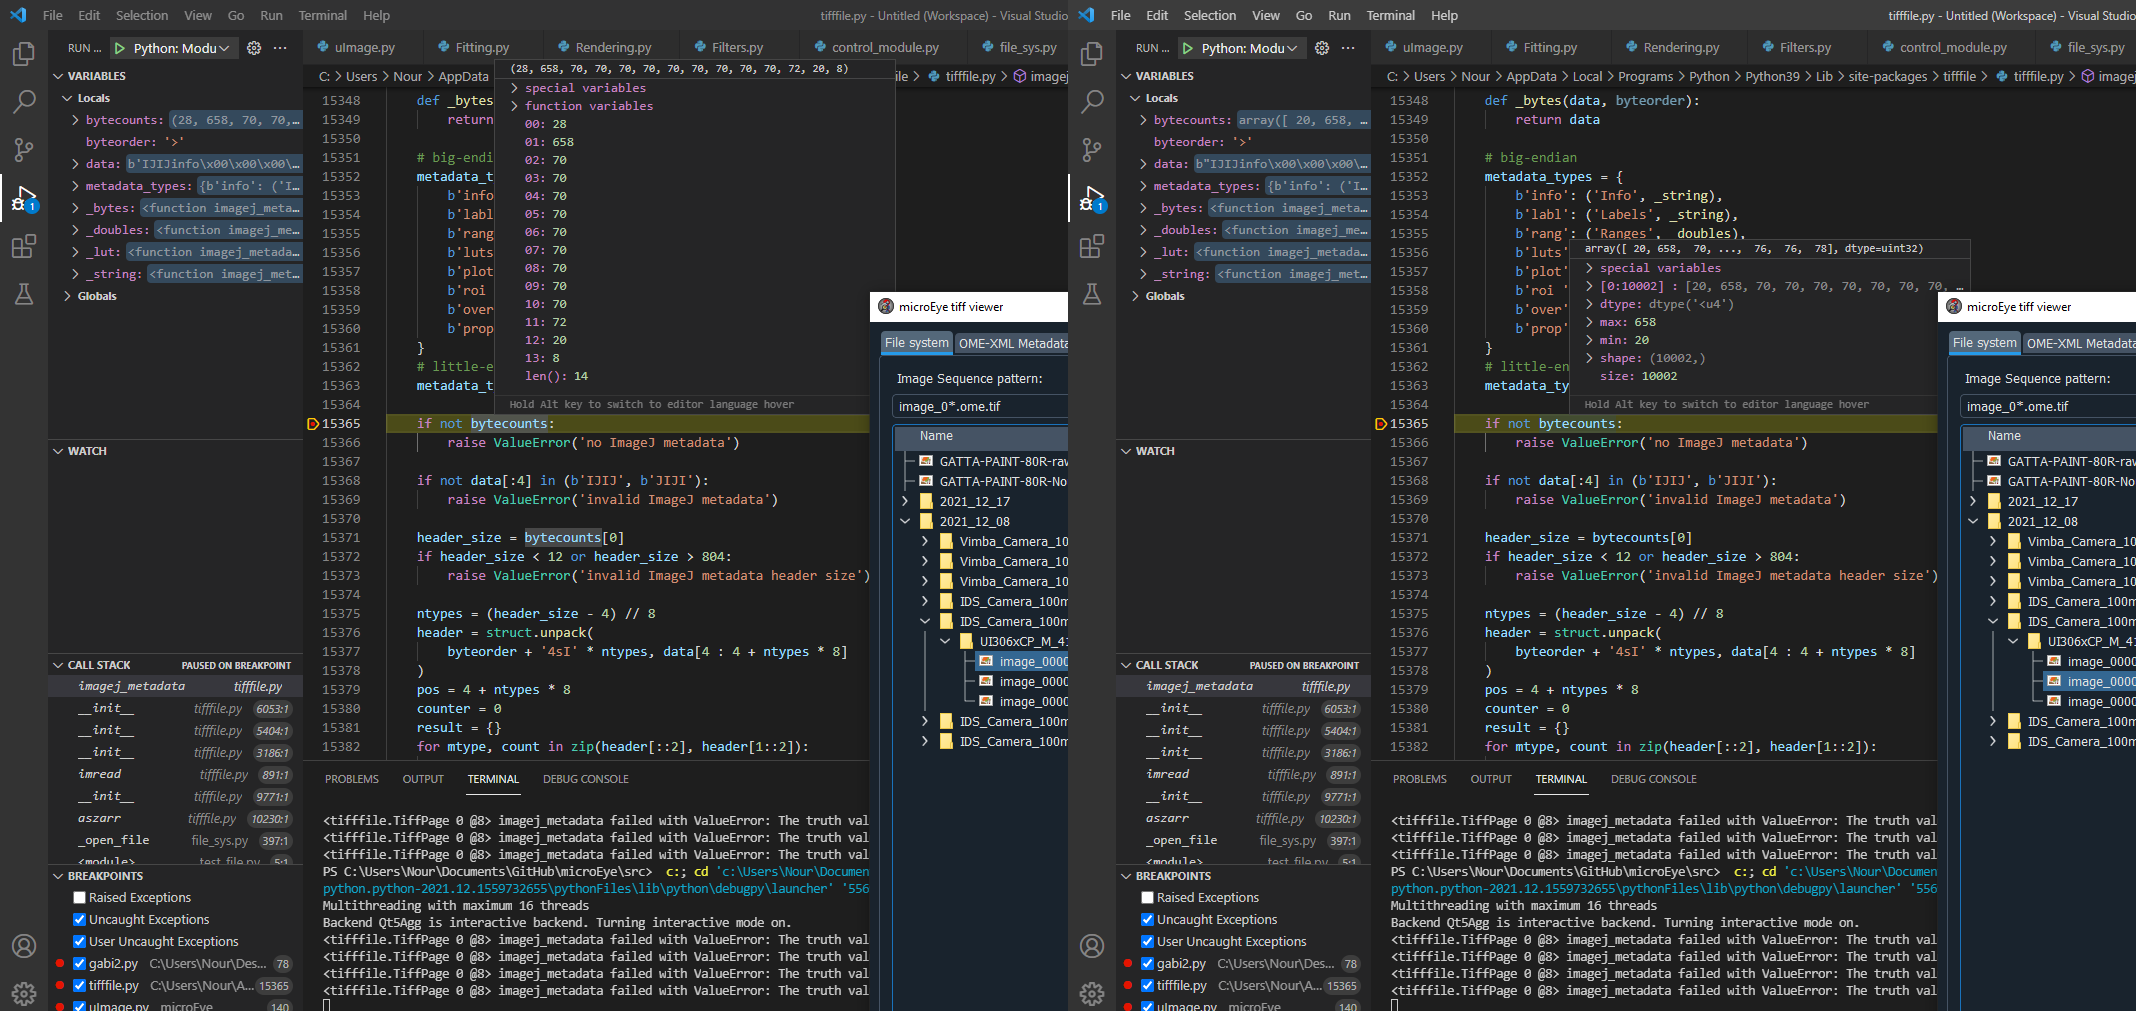
Task: Open the Manage gear icon
Action: (x=24, y=993)
